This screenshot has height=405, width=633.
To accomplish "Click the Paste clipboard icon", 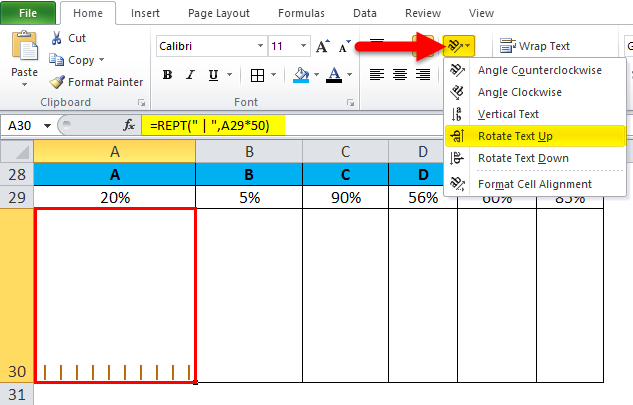I will pyautogui.click(x=25, y=46).
